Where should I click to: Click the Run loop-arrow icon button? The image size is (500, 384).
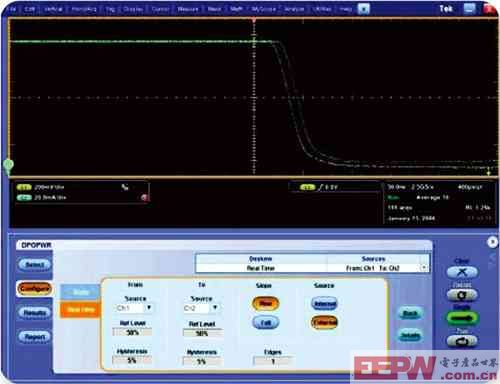[x=462, y=341]
